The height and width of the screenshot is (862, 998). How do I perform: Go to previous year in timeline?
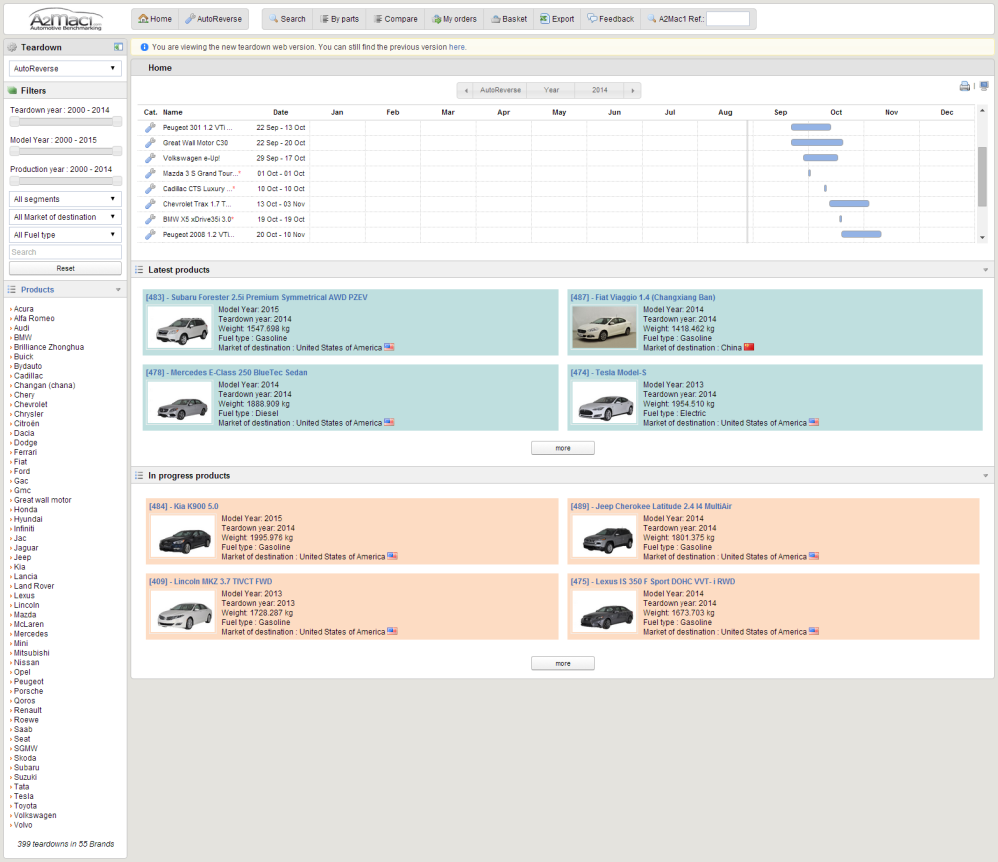(x=466, y=90)
